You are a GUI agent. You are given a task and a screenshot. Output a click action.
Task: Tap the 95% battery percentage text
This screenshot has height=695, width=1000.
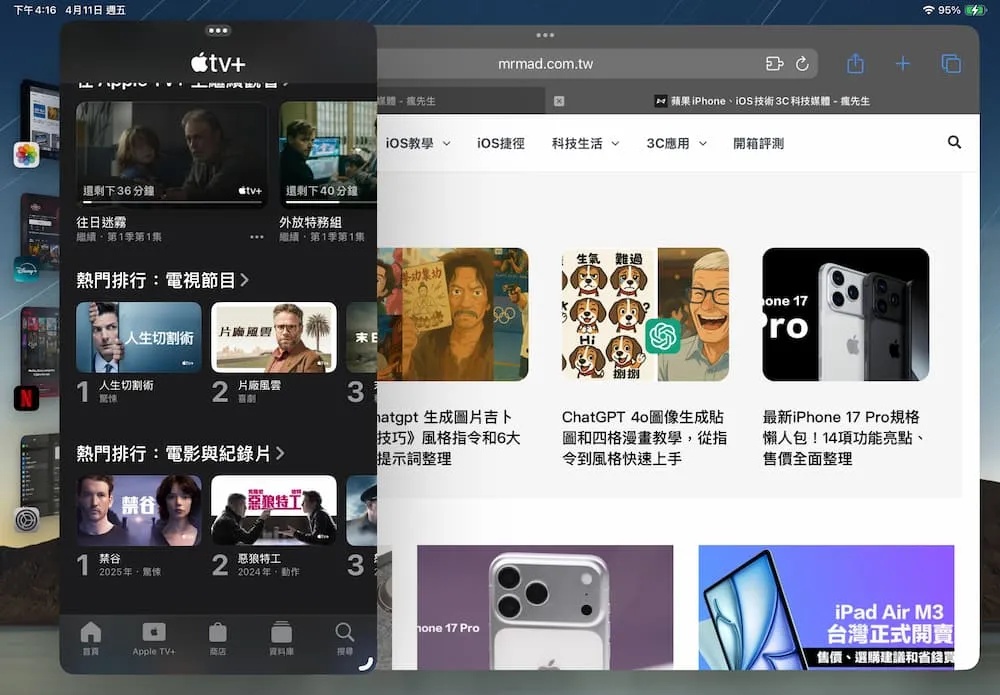[x=949, y=10]
